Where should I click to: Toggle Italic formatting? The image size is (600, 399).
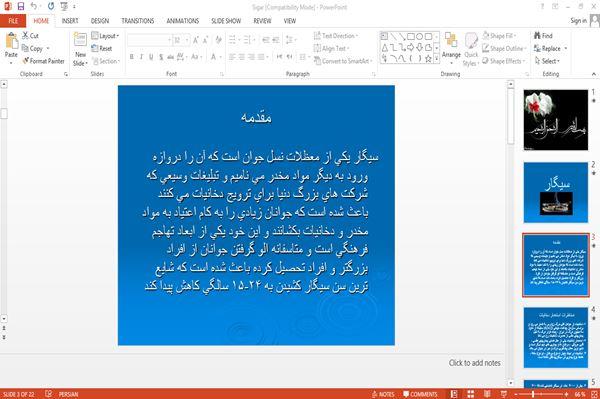pyautogui.click(x=141, y=57)
